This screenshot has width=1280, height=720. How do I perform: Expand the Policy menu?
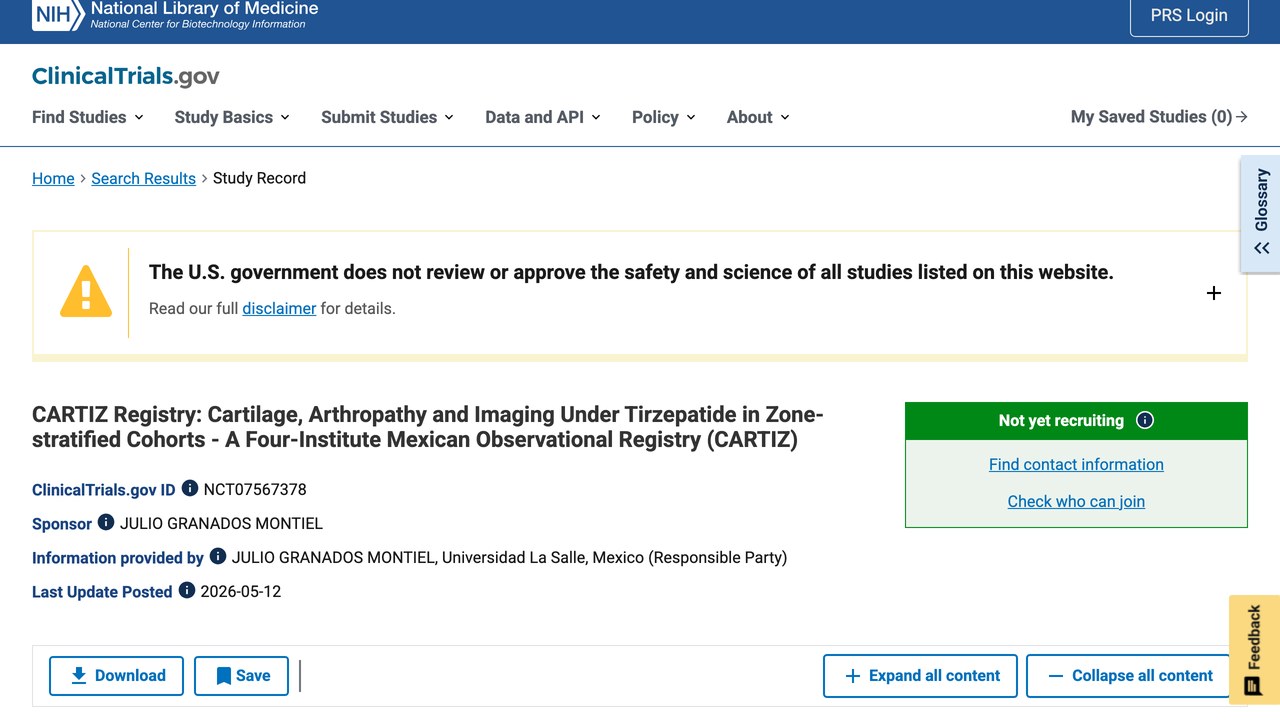(664, 117)
